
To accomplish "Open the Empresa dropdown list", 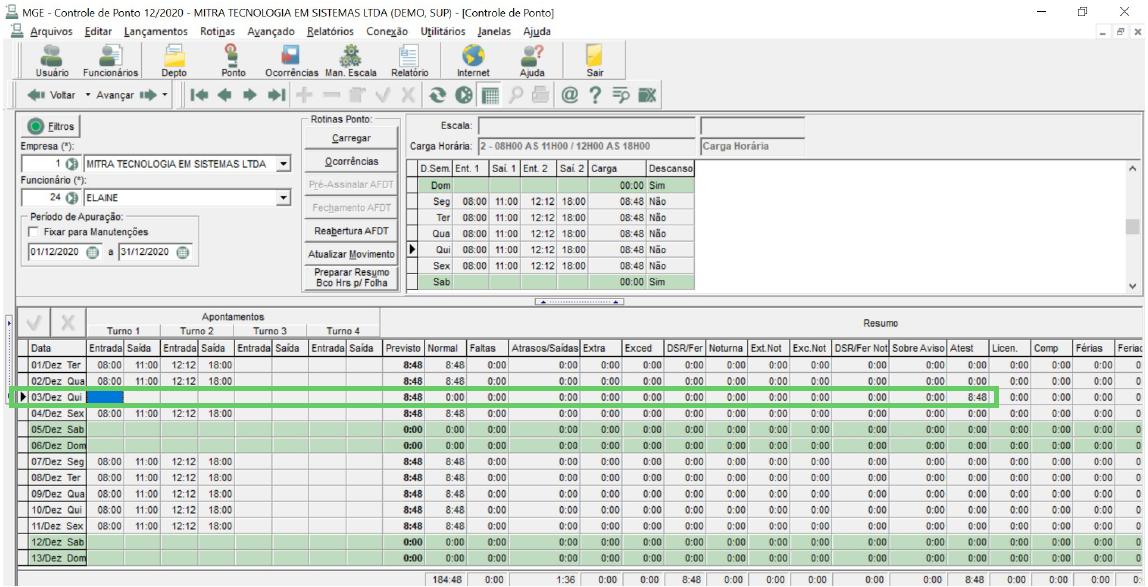I will click(x=283, y=163).
